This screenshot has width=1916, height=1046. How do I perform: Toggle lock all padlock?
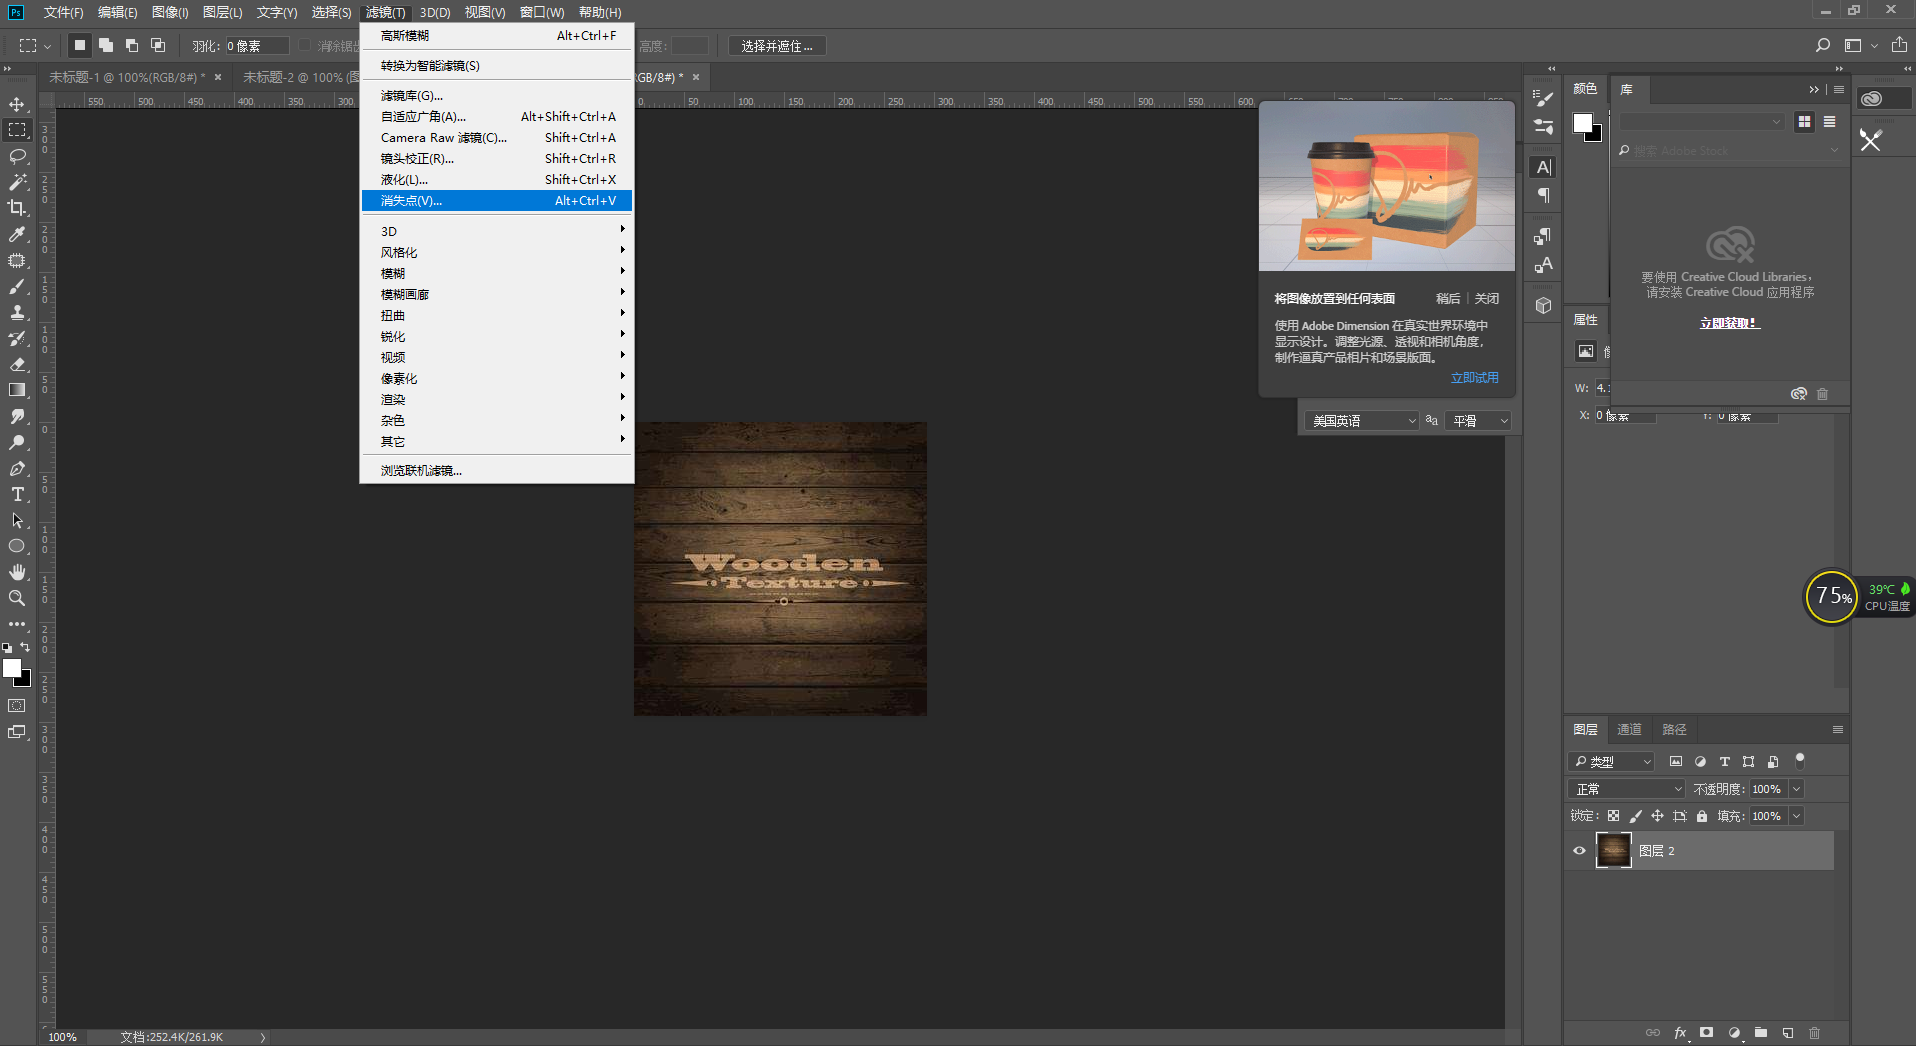click(1702, 816)
